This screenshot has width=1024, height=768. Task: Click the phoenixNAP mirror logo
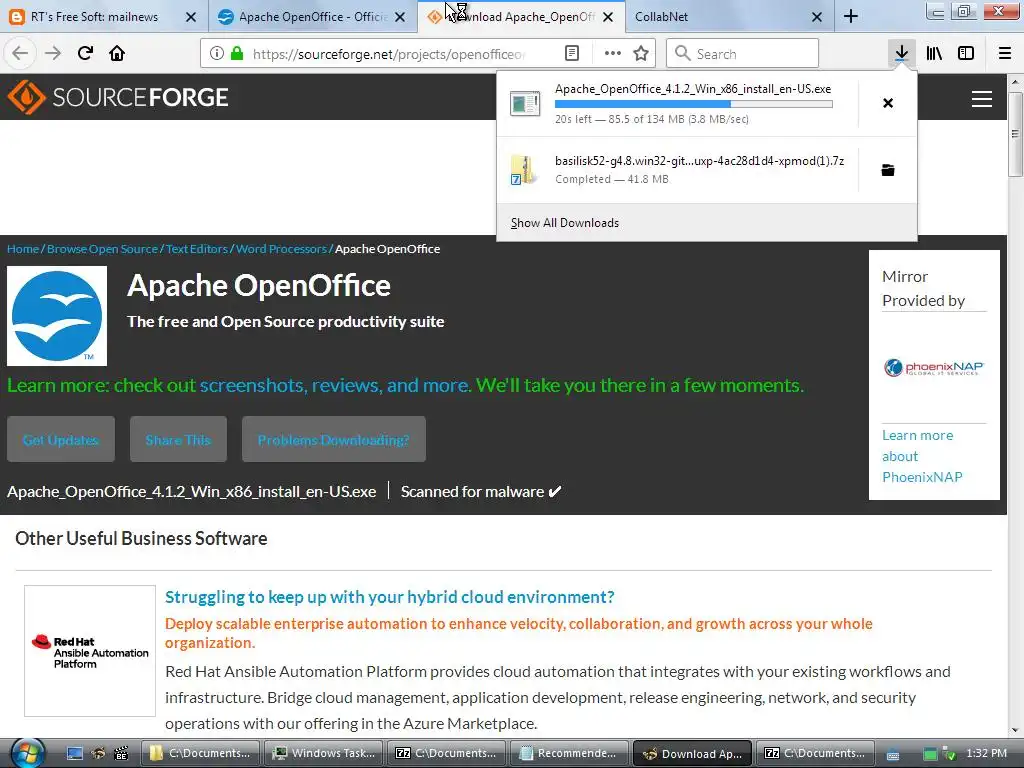click(934, 368)
